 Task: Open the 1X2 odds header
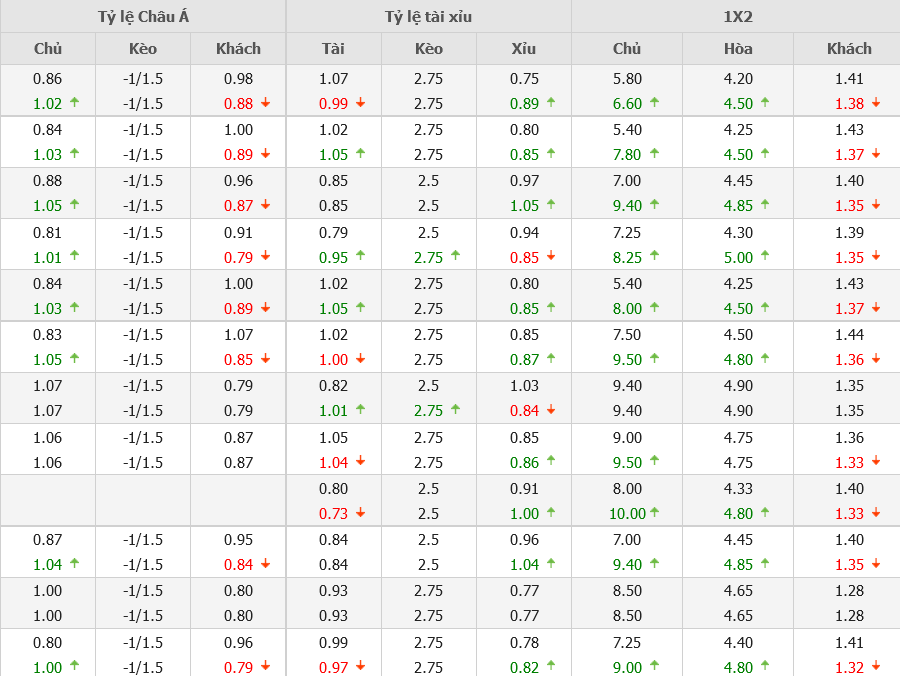pyautogui.click(x=737, y=16)
